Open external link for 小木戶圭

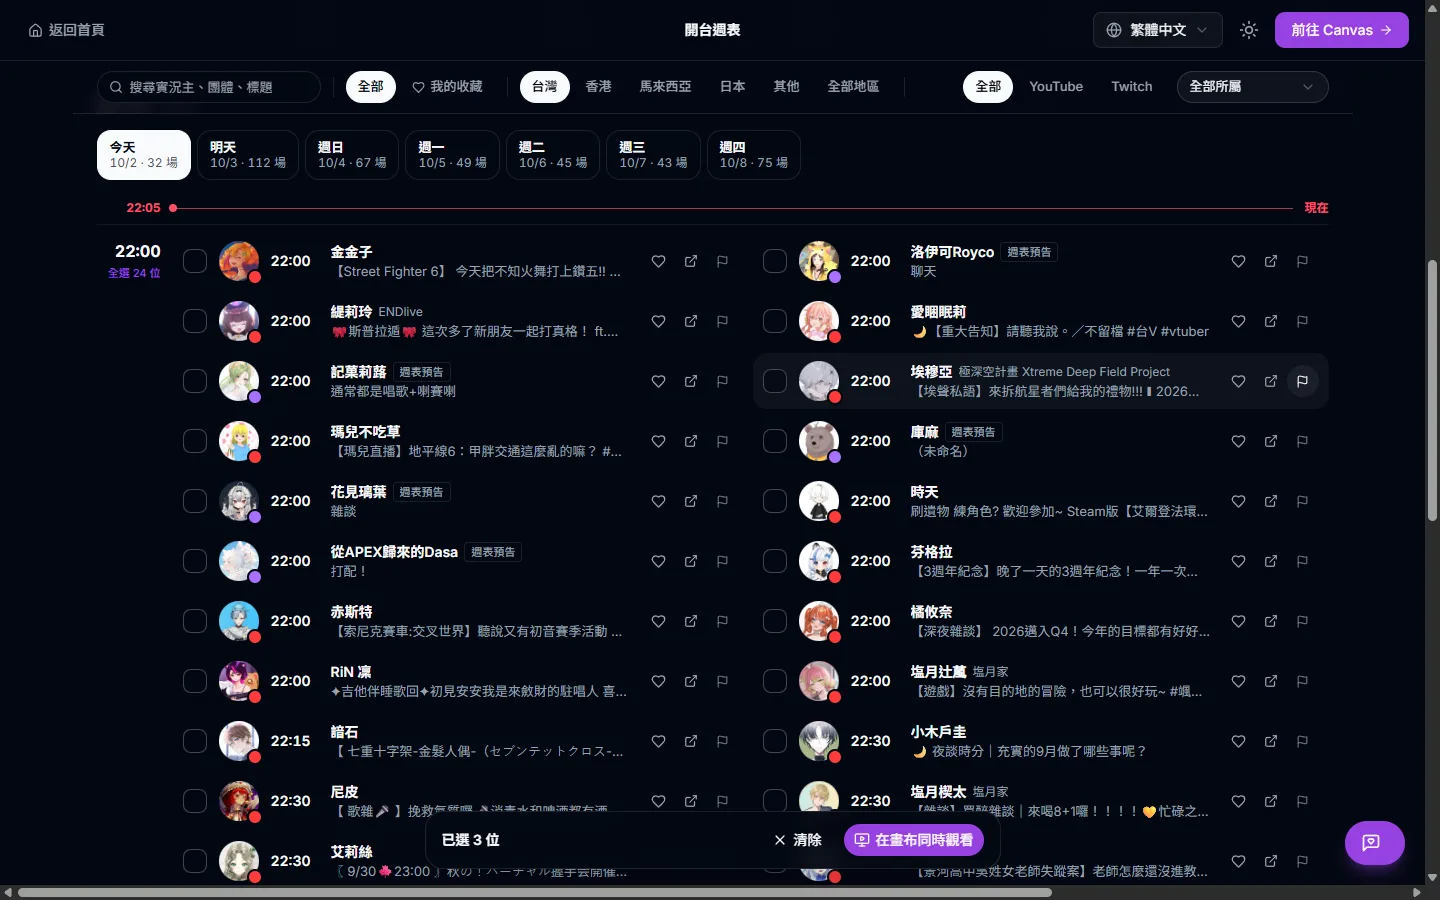1271,741
